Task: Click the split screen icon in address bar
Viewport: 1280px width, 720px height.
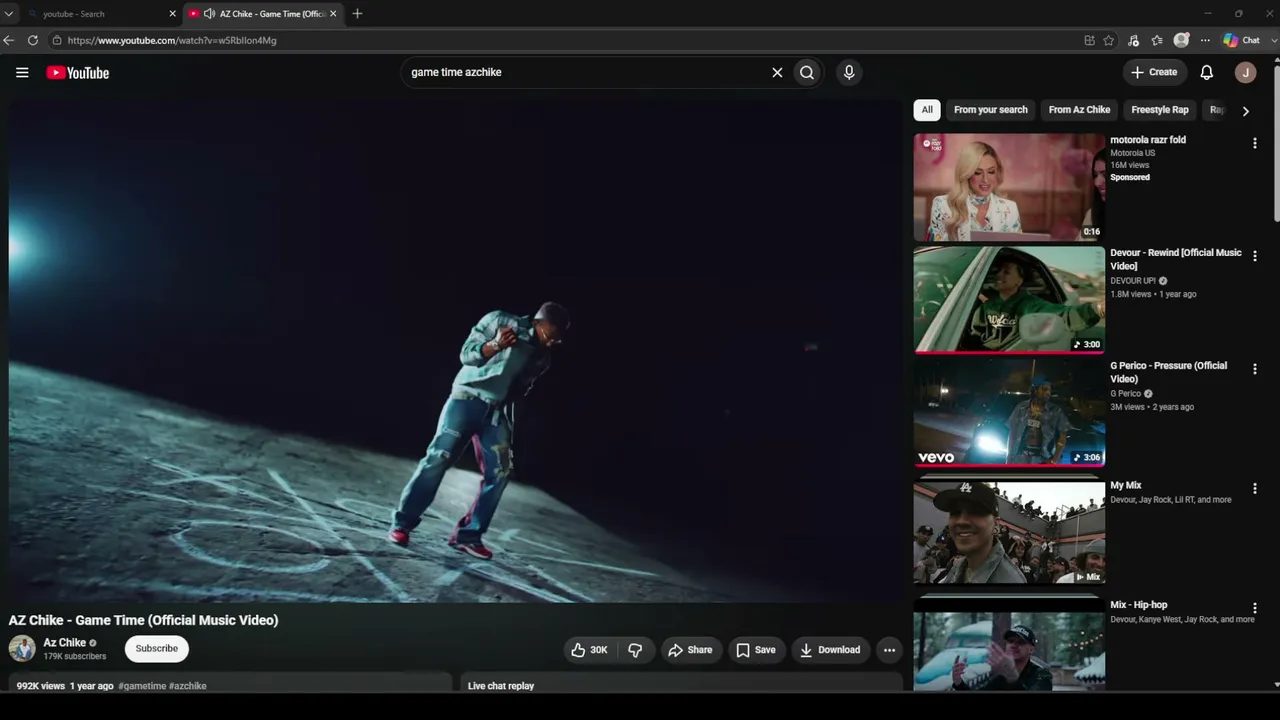Action: coord(1089,40)
